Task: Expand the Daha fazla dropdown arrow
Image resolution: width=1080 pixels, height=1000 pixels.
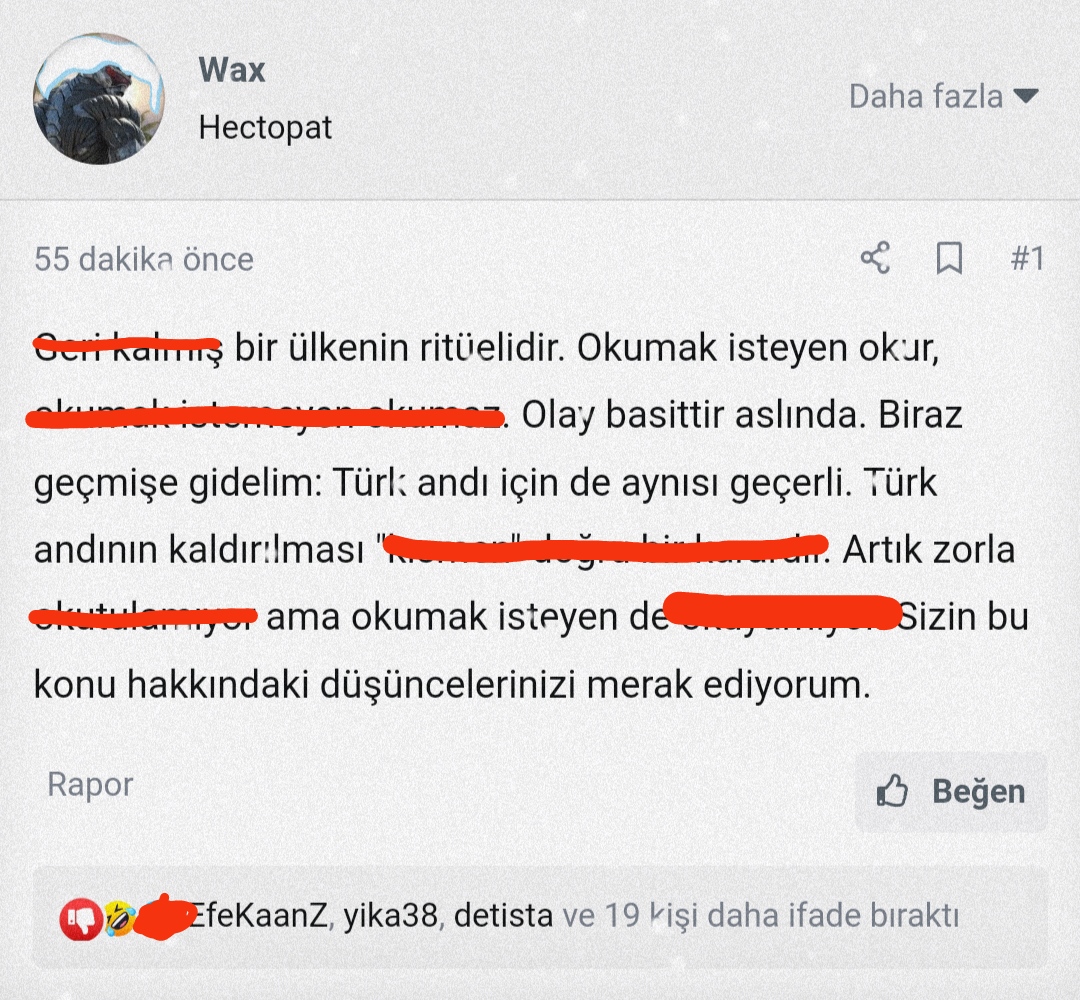Action: [1026, 96]
